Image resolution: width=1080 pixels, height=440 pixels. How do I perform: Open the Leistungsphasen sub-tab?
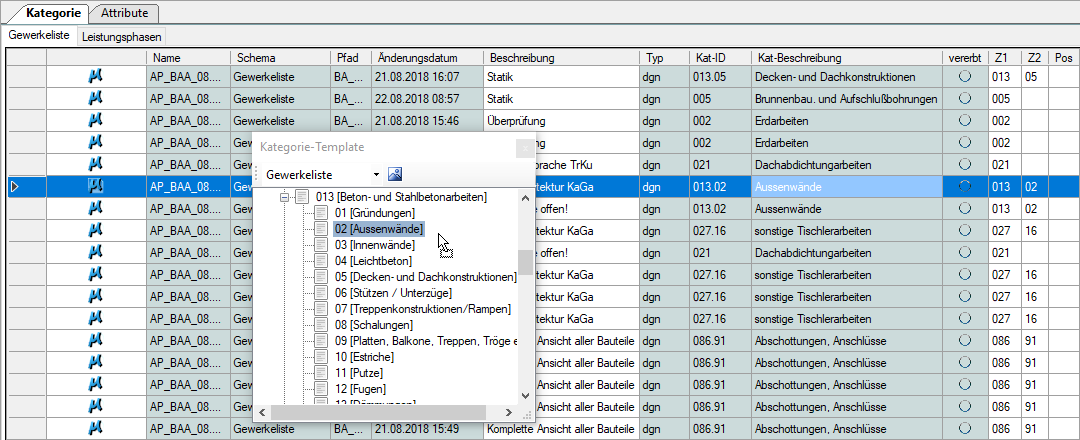pos(121,36)
